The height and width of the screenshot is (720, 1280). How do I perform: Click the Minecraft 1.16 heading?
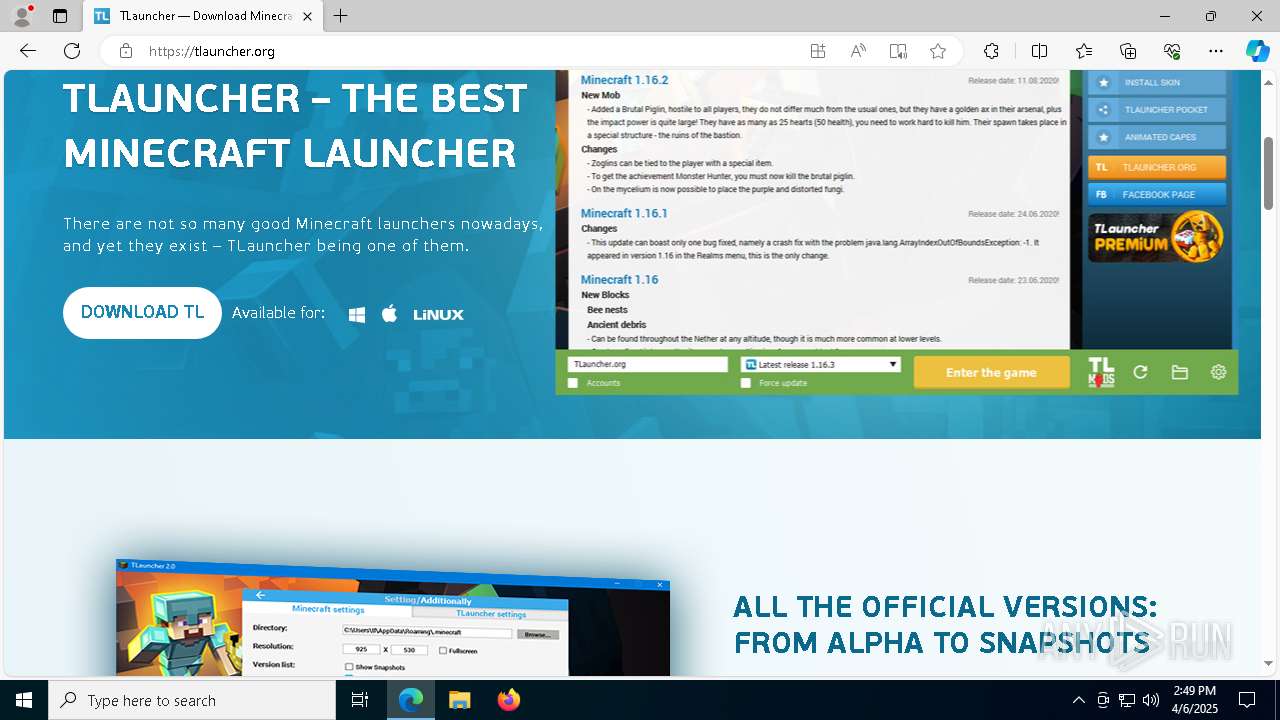[619, 280]
